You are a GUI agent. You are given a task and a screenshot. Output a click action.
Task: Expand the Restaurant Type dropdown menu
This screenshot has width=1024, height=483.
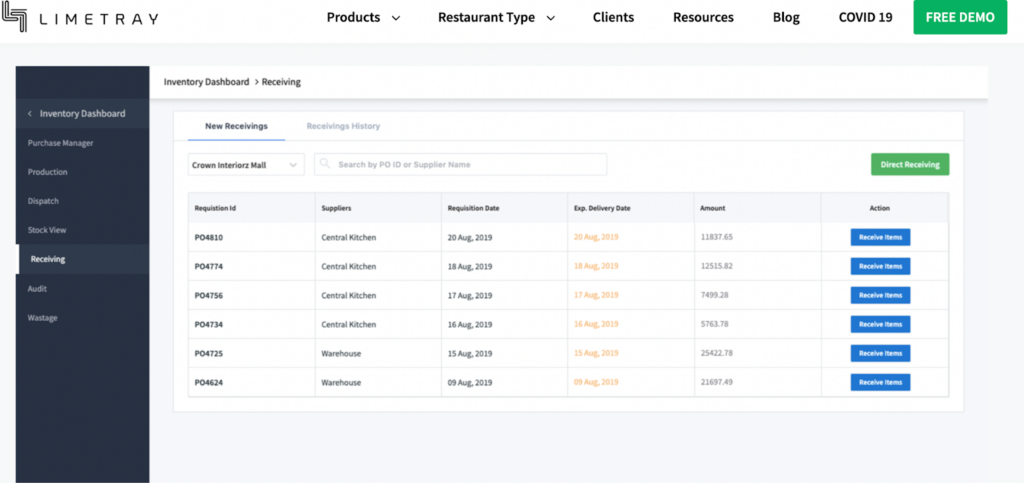tap(496, 18)
